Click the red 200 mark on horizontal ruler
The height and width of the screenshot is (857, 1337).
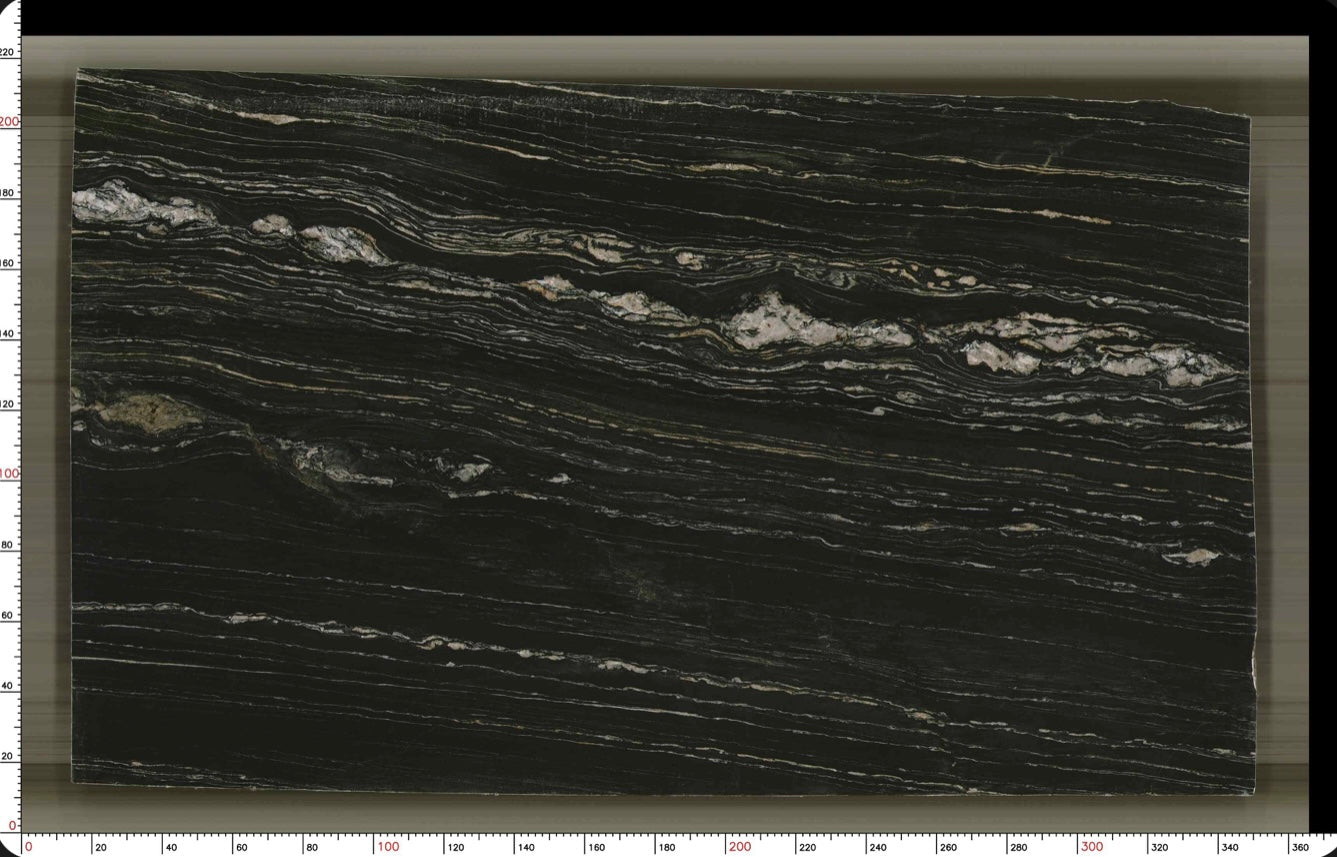740,847
